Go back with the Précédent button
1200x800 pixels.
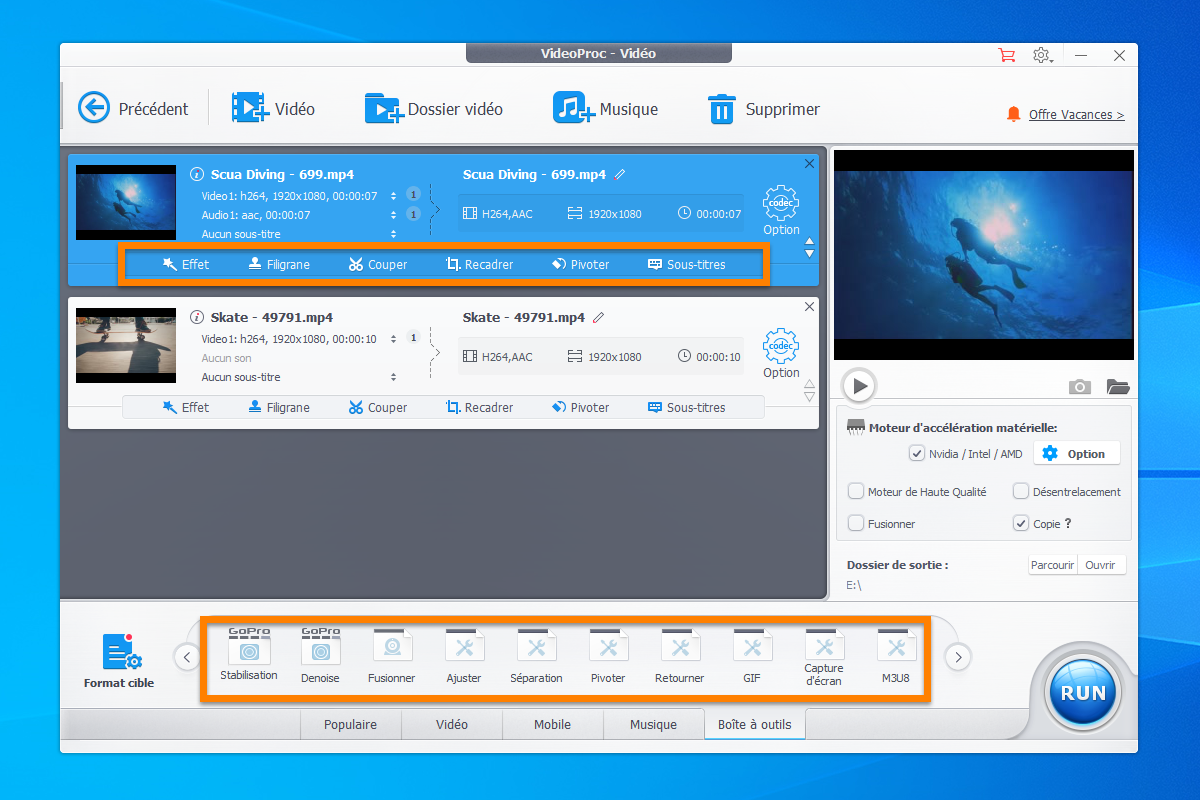pos(133,108)
